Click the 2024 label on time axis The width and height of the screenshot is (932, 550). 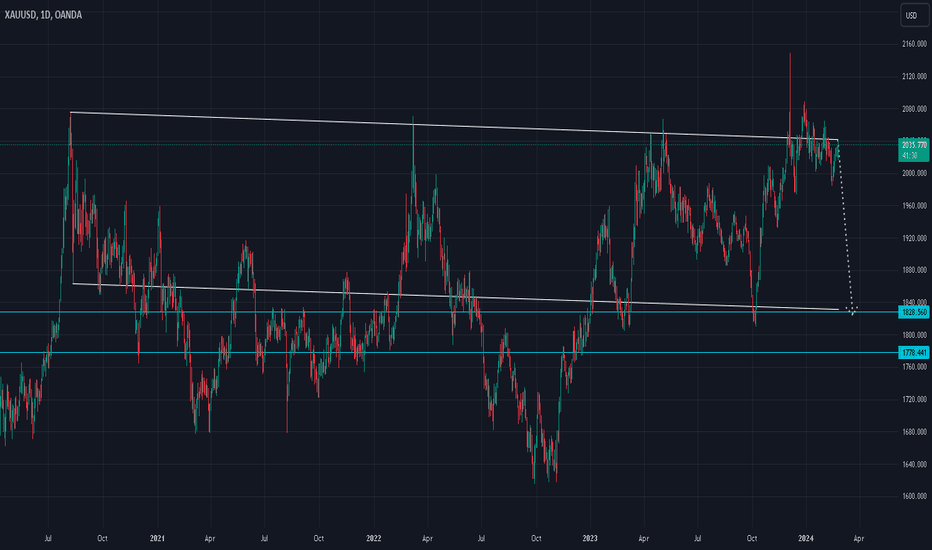coord(805,538)
